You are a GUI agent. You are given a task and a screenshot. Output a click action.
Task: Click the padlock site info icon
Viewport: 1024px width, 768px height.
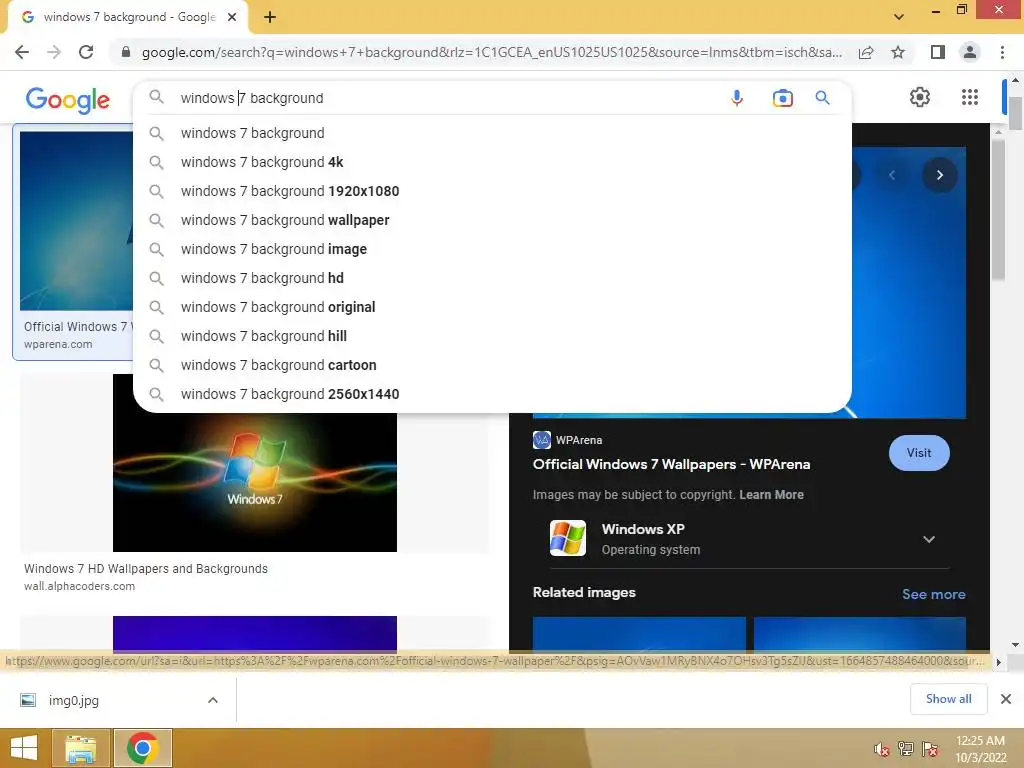click(125, 52)
